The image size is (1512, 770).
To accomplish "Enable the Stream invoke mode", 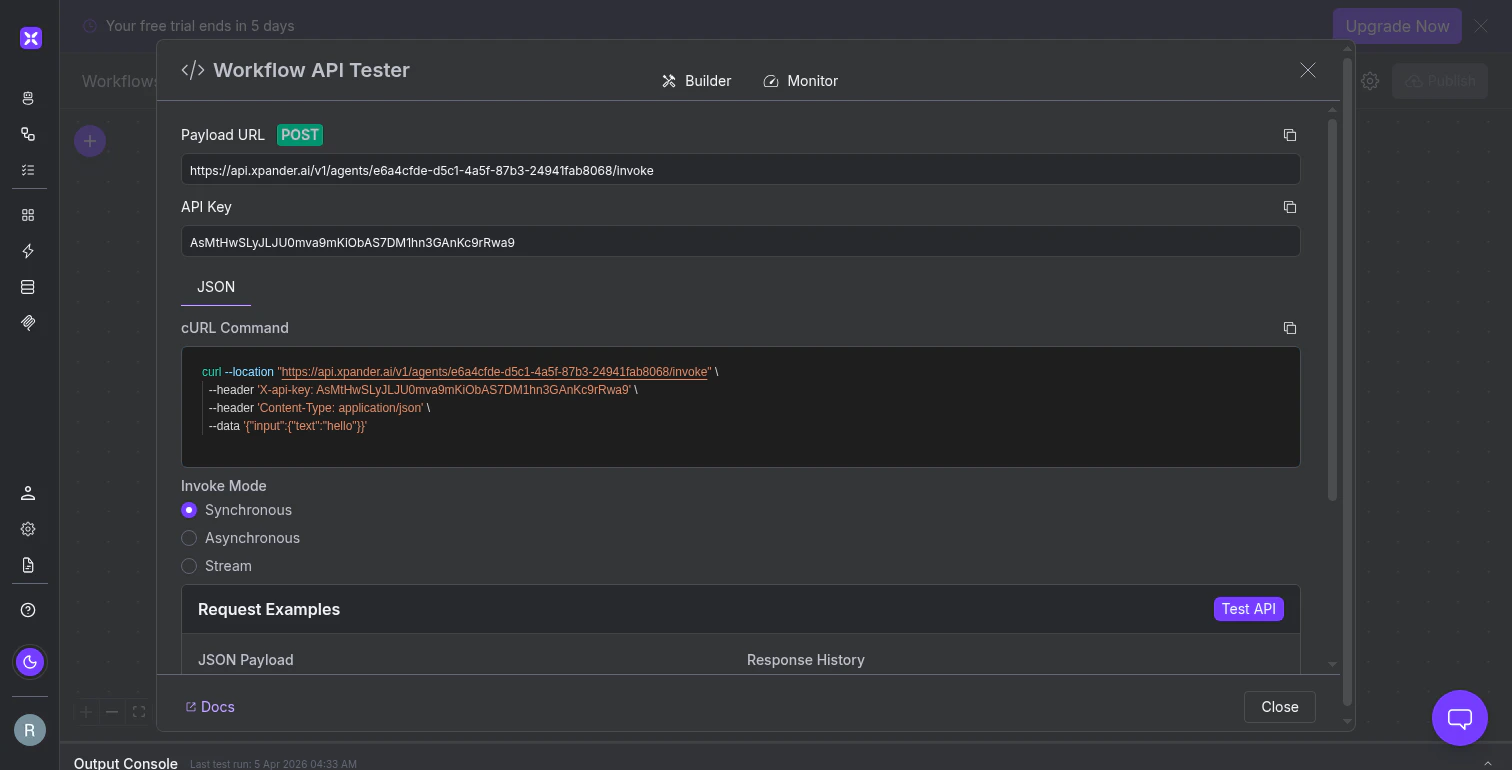I will tap(189, 566).
